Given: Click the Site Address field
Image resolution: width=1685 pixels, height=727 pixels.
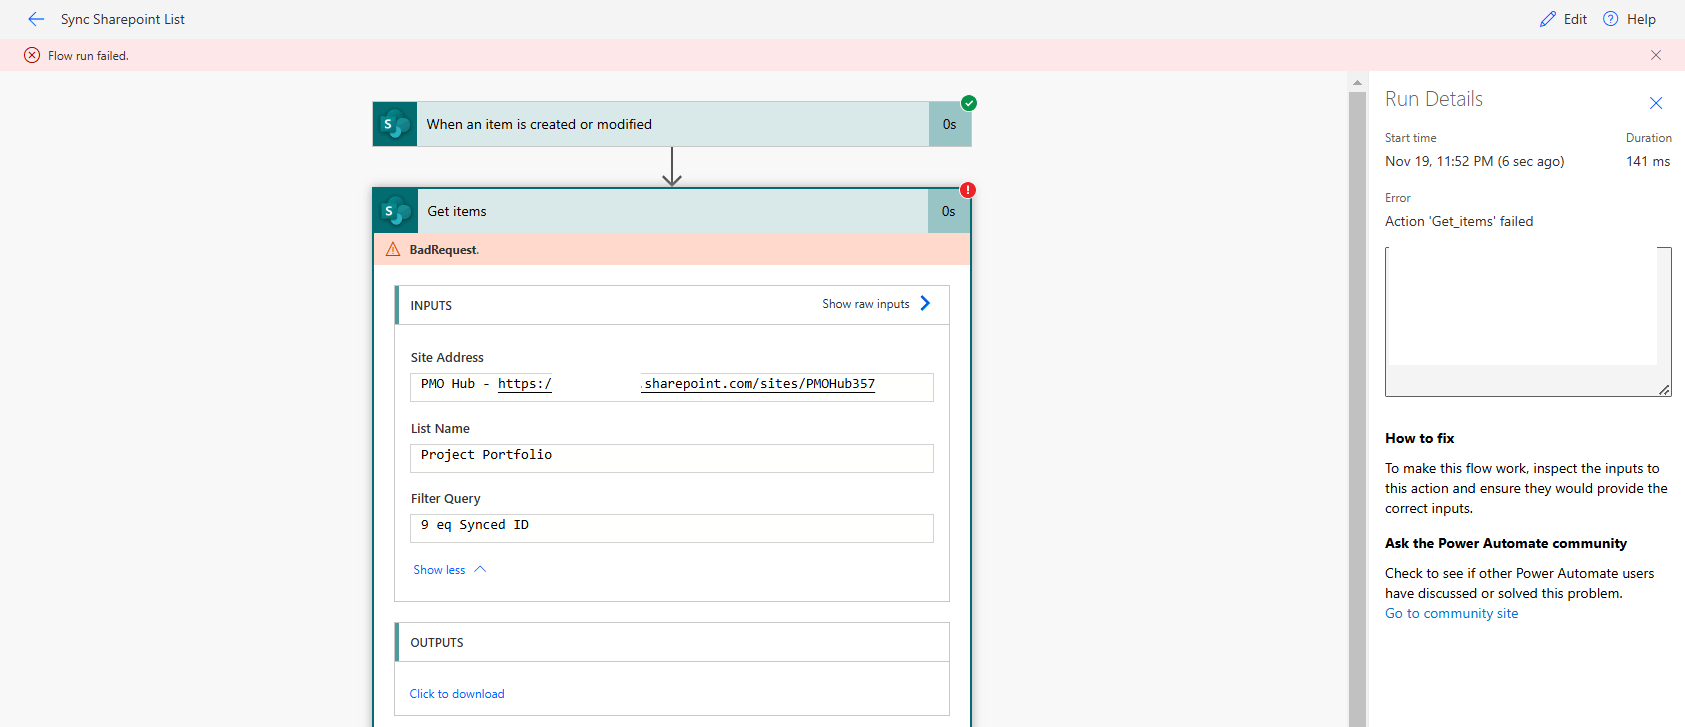Looking at the screenshot, I should (x=672, y=387).
